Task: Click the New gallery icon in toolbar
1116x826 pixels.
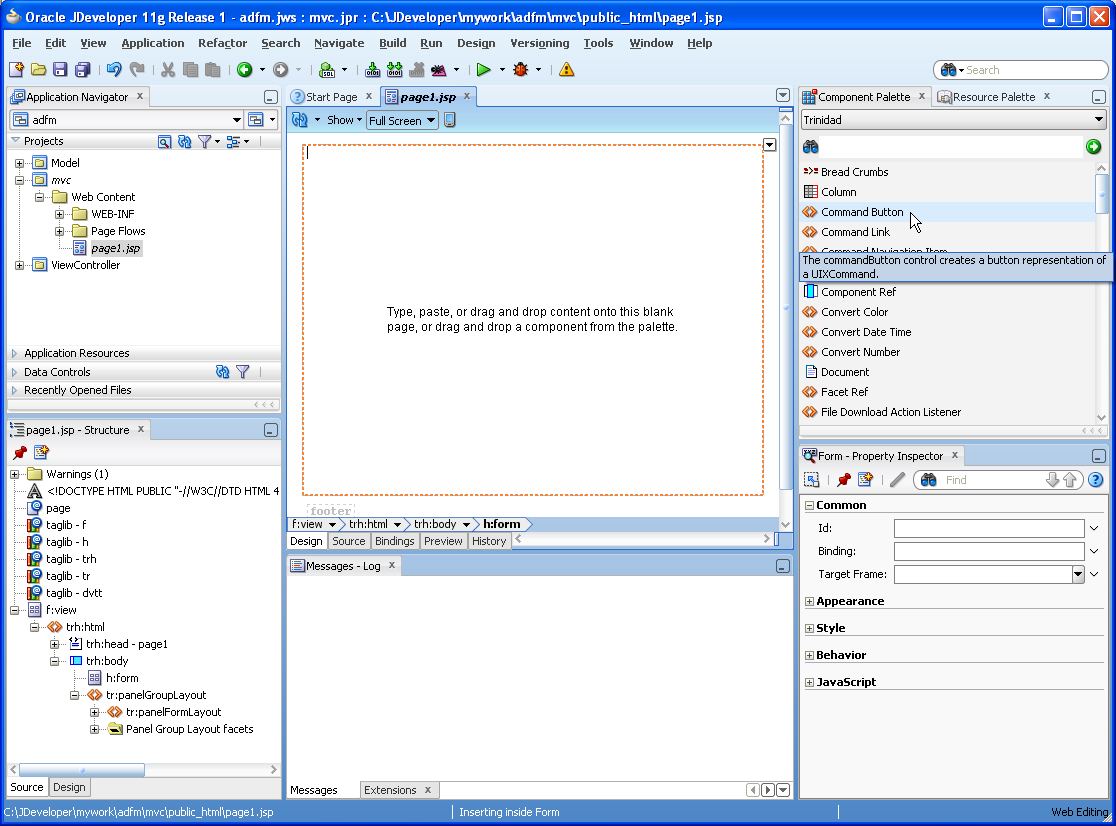Action: click(x=16, y=70)
